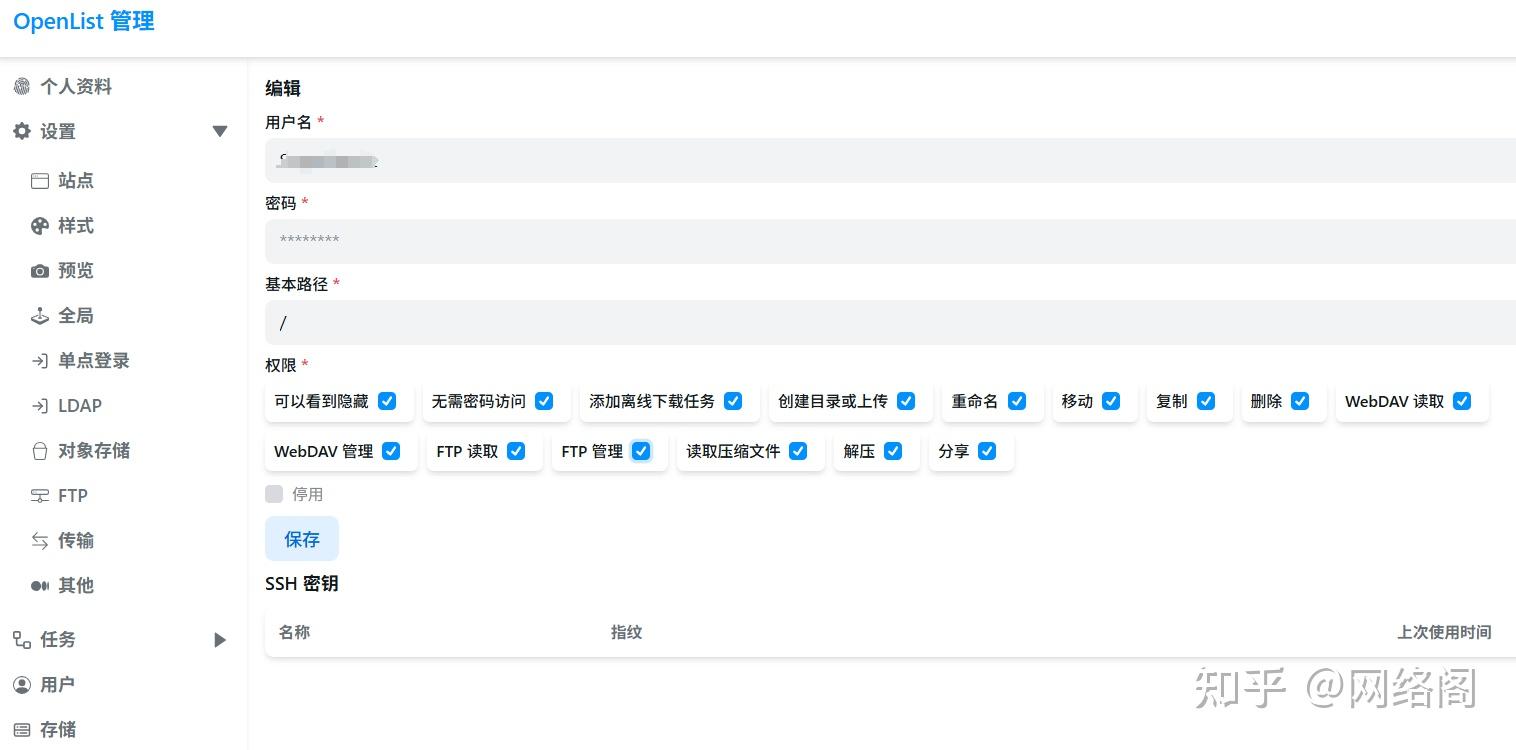Screen dimensions: 1516x750
Task: Toggle the 可以看到隐藏 permission off
Action: (388, 400)
